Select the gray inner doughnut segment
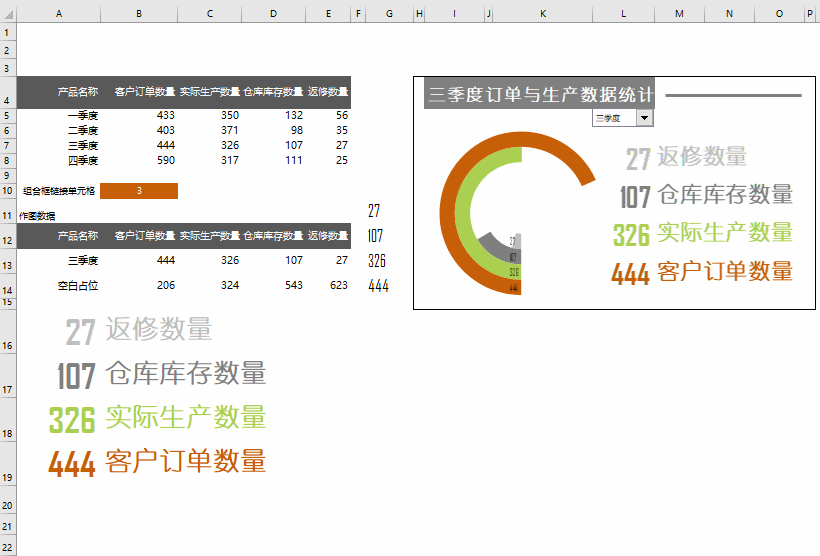This screenshot has width=820, height=556. click(499, 248)
